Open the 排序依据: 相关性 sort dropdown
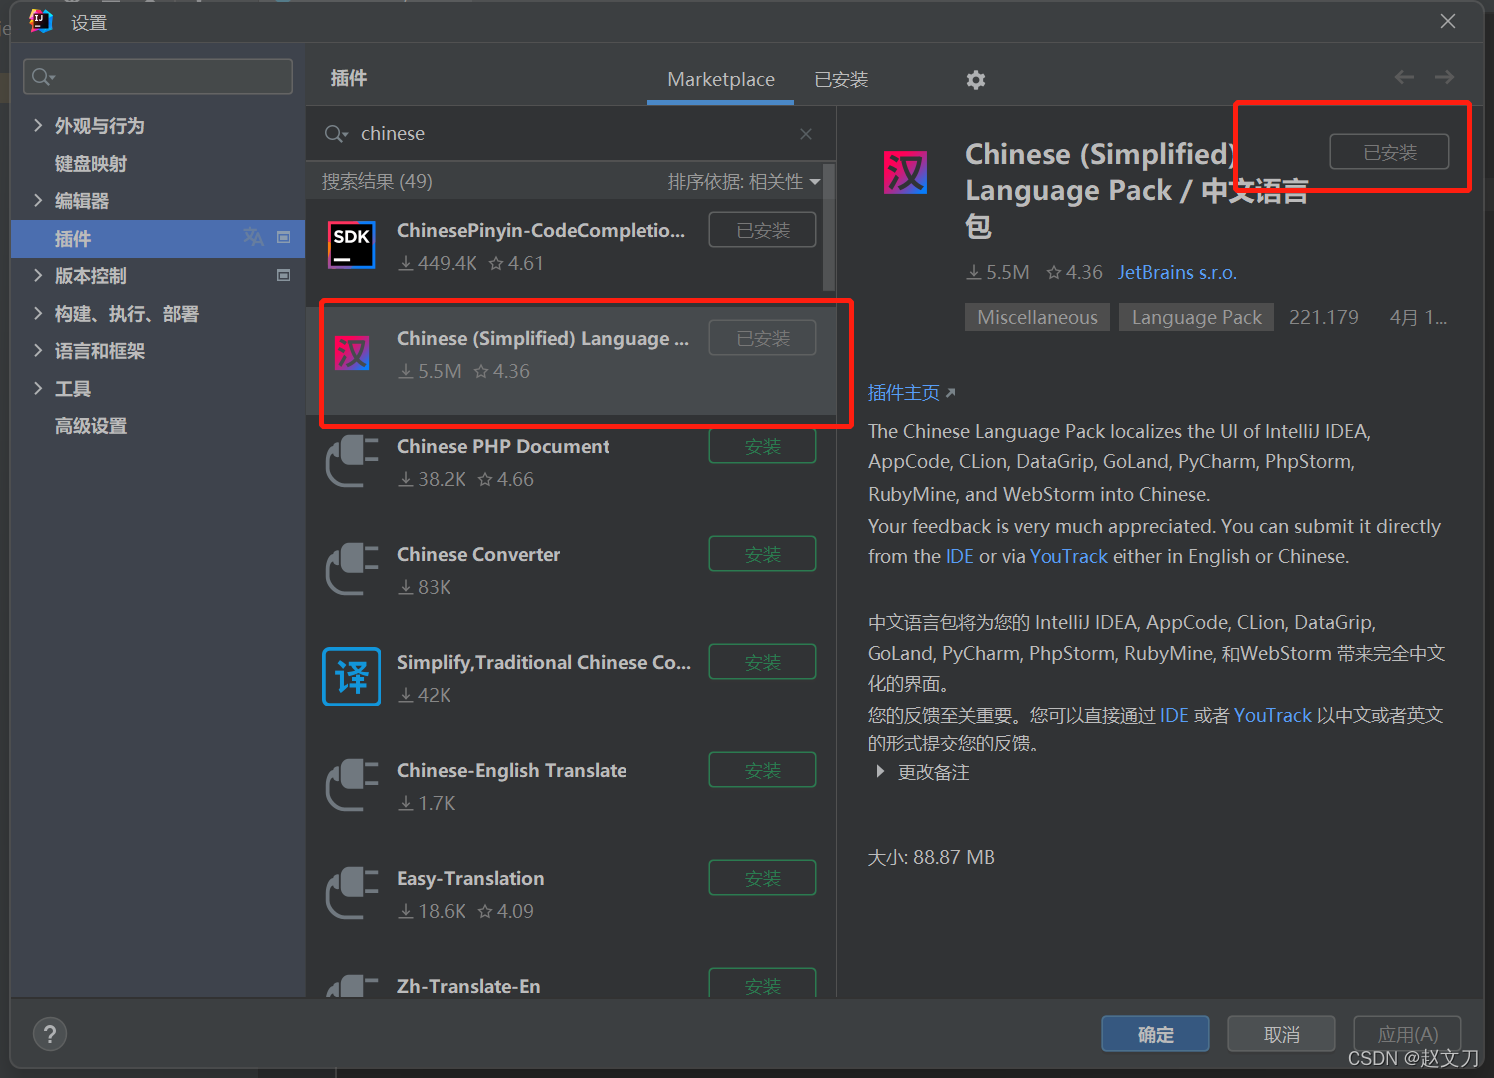 tap(744, 182)
